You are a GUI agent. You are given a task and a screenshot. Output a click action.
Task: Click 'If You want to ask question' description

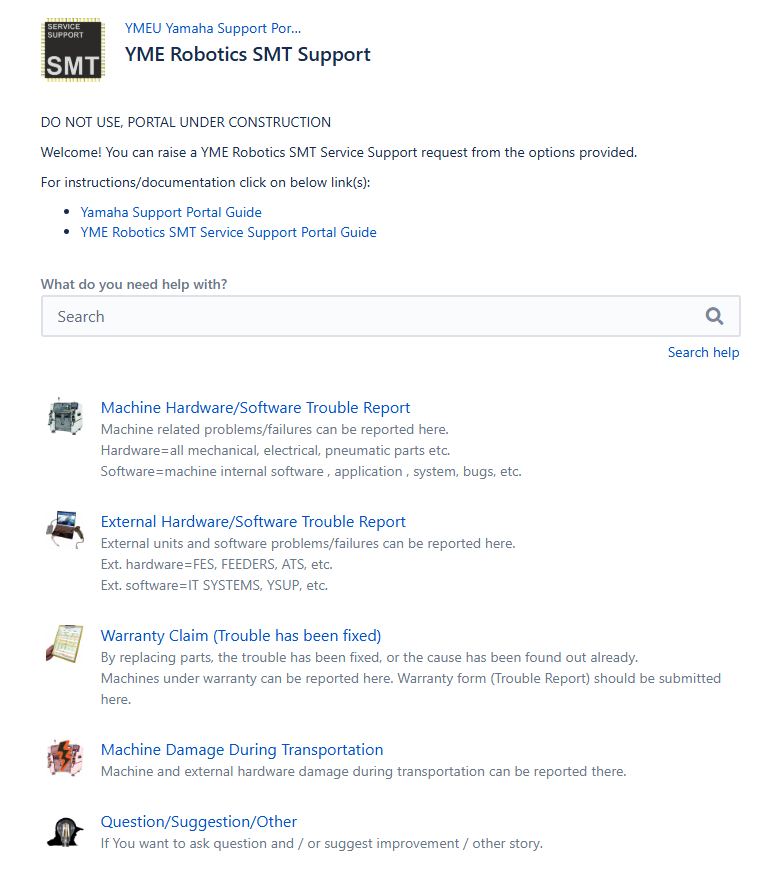pos(322,843)
